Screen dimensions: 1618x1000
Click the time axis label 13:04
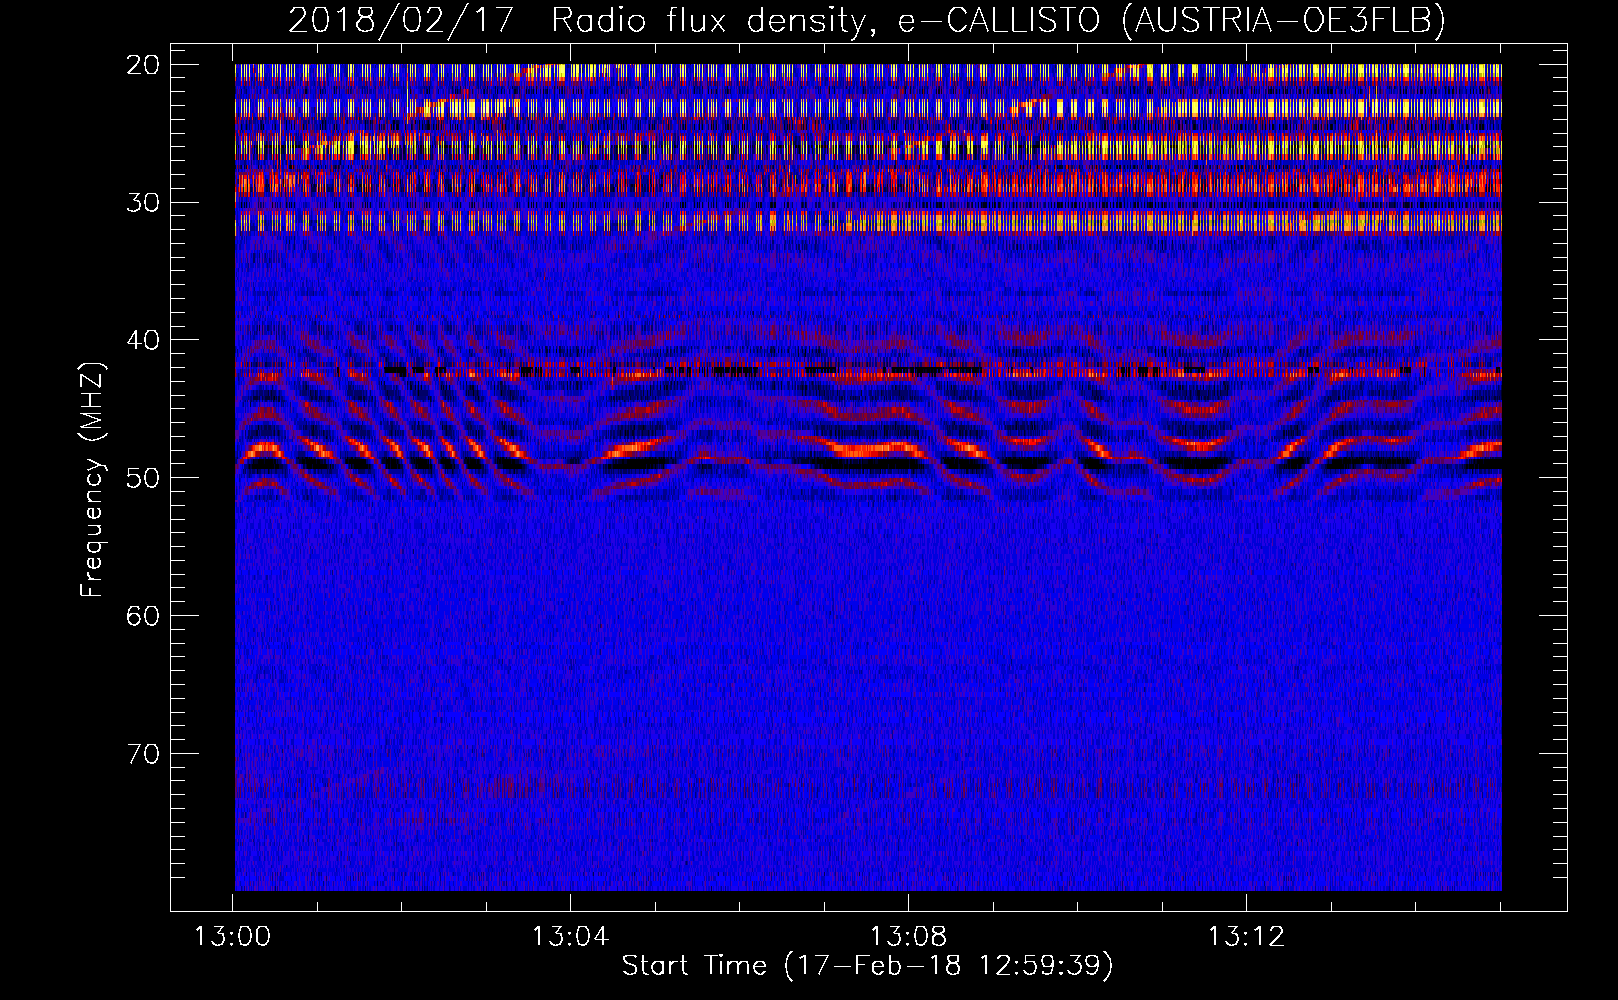coord(570,937)
